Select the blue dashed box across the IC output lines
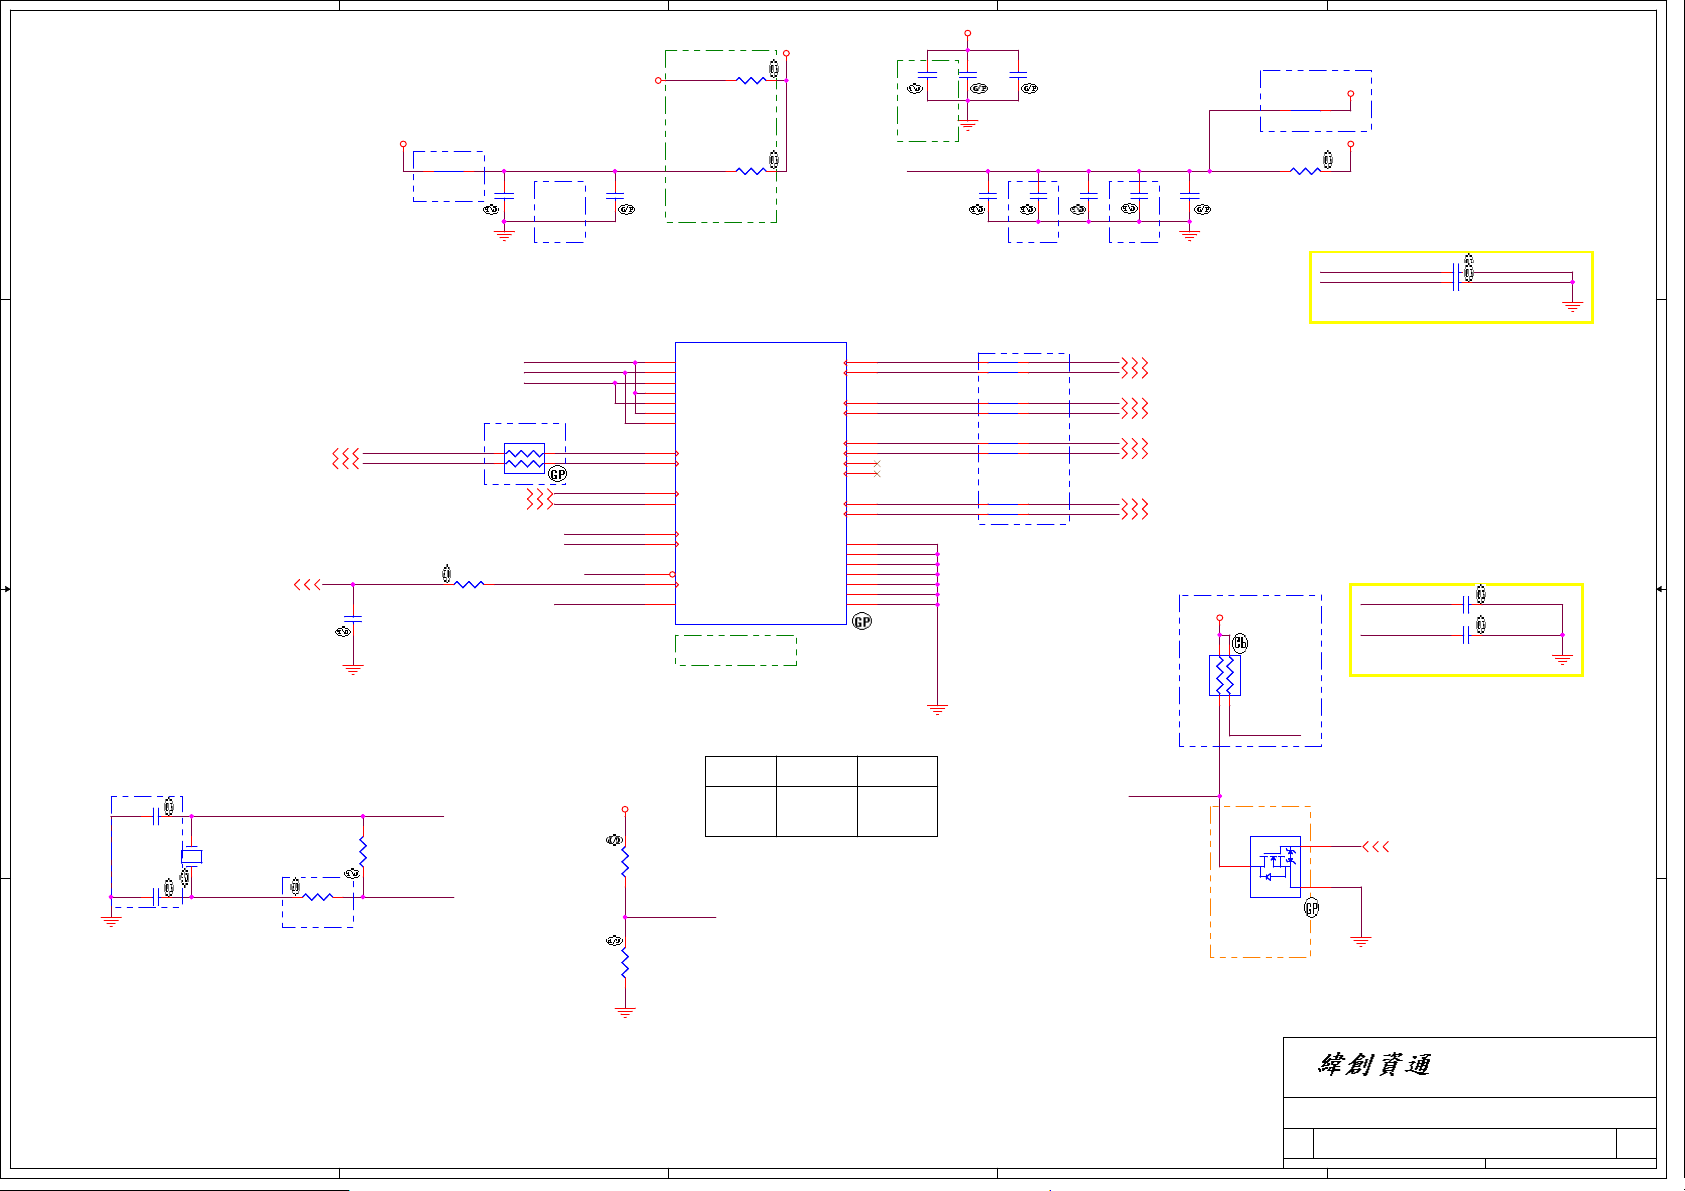Screen dimensions: 1685x1191 [1023, 438]
